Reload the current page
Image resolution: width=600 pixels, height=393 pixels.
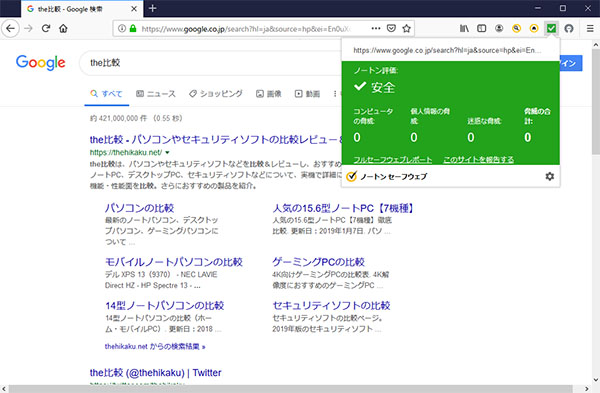(x=46, y=28)
